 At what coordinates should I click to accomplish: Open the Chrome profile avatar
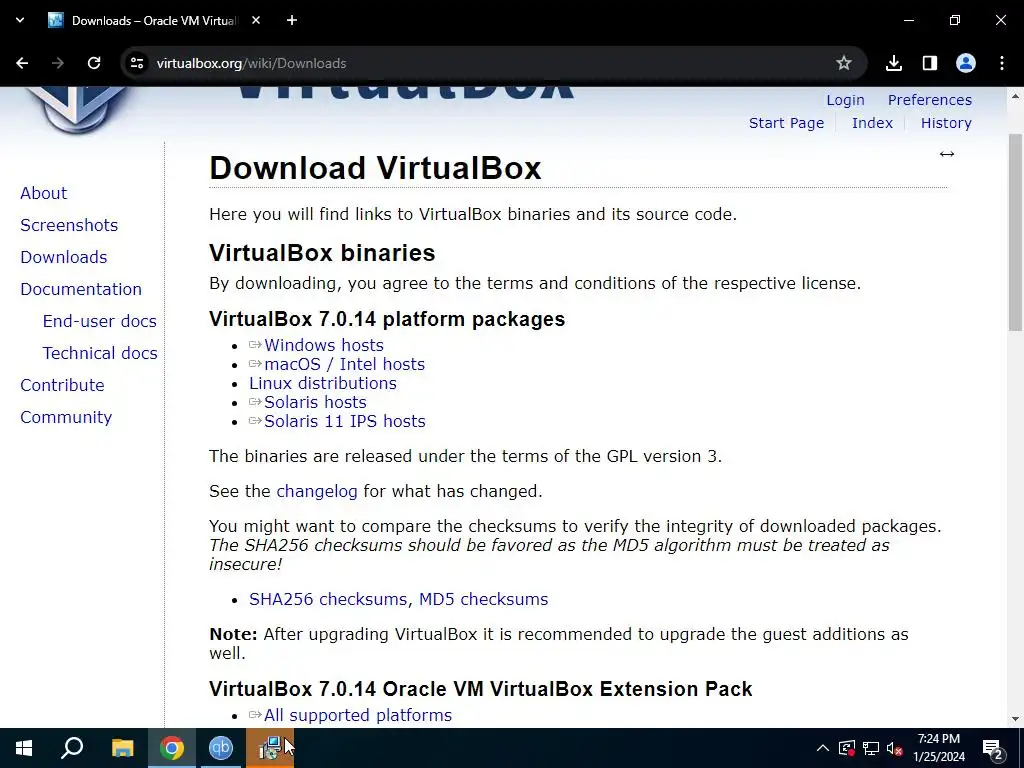[966, 63]
